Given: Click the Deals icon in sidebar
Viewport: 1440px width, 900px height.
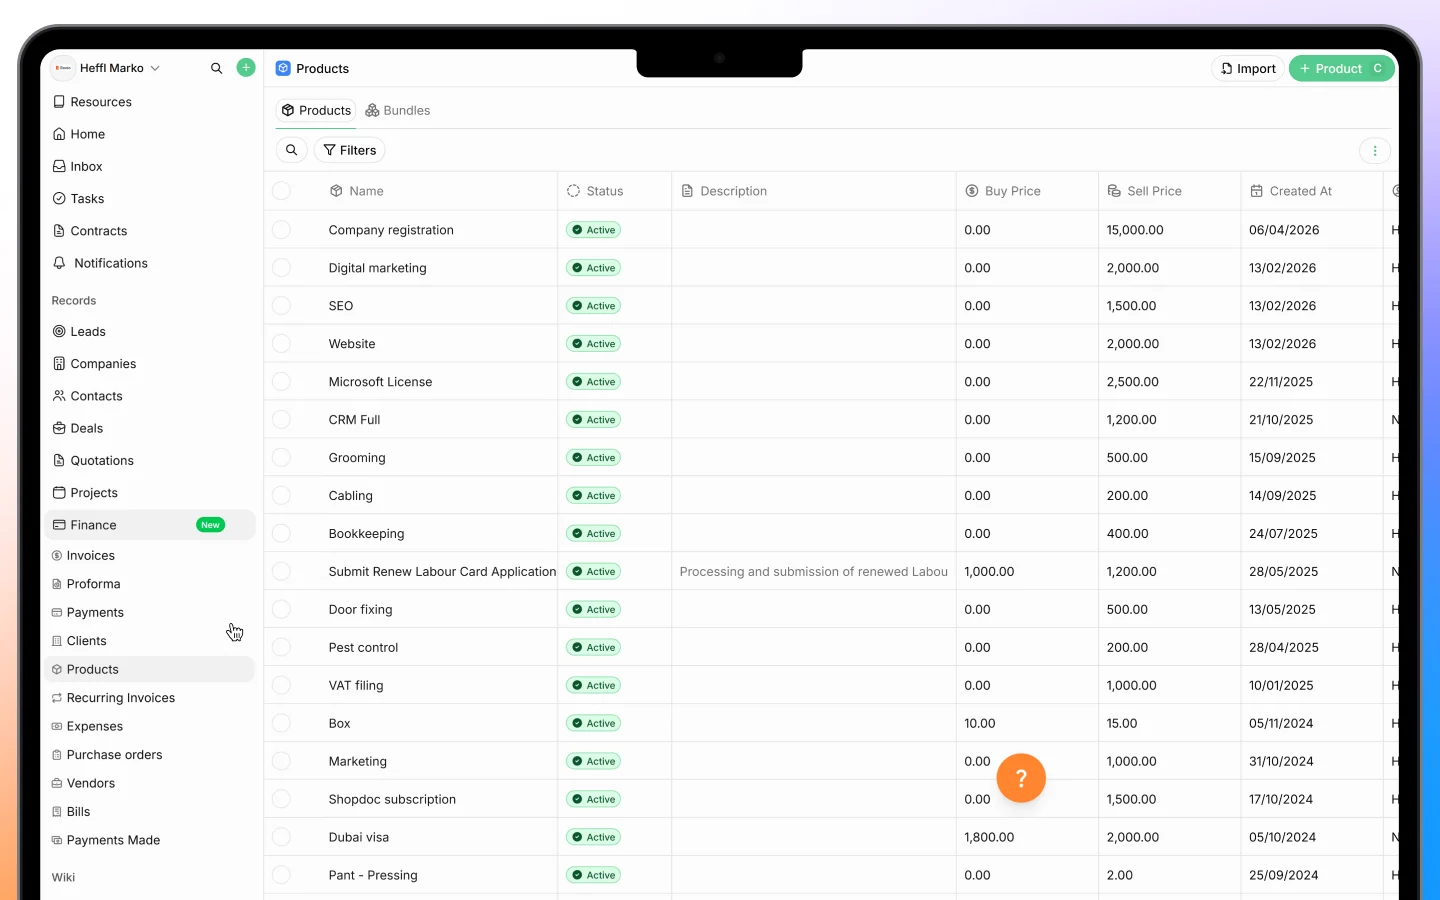Looking at the screenshot, I should click(x=59, y=428).
